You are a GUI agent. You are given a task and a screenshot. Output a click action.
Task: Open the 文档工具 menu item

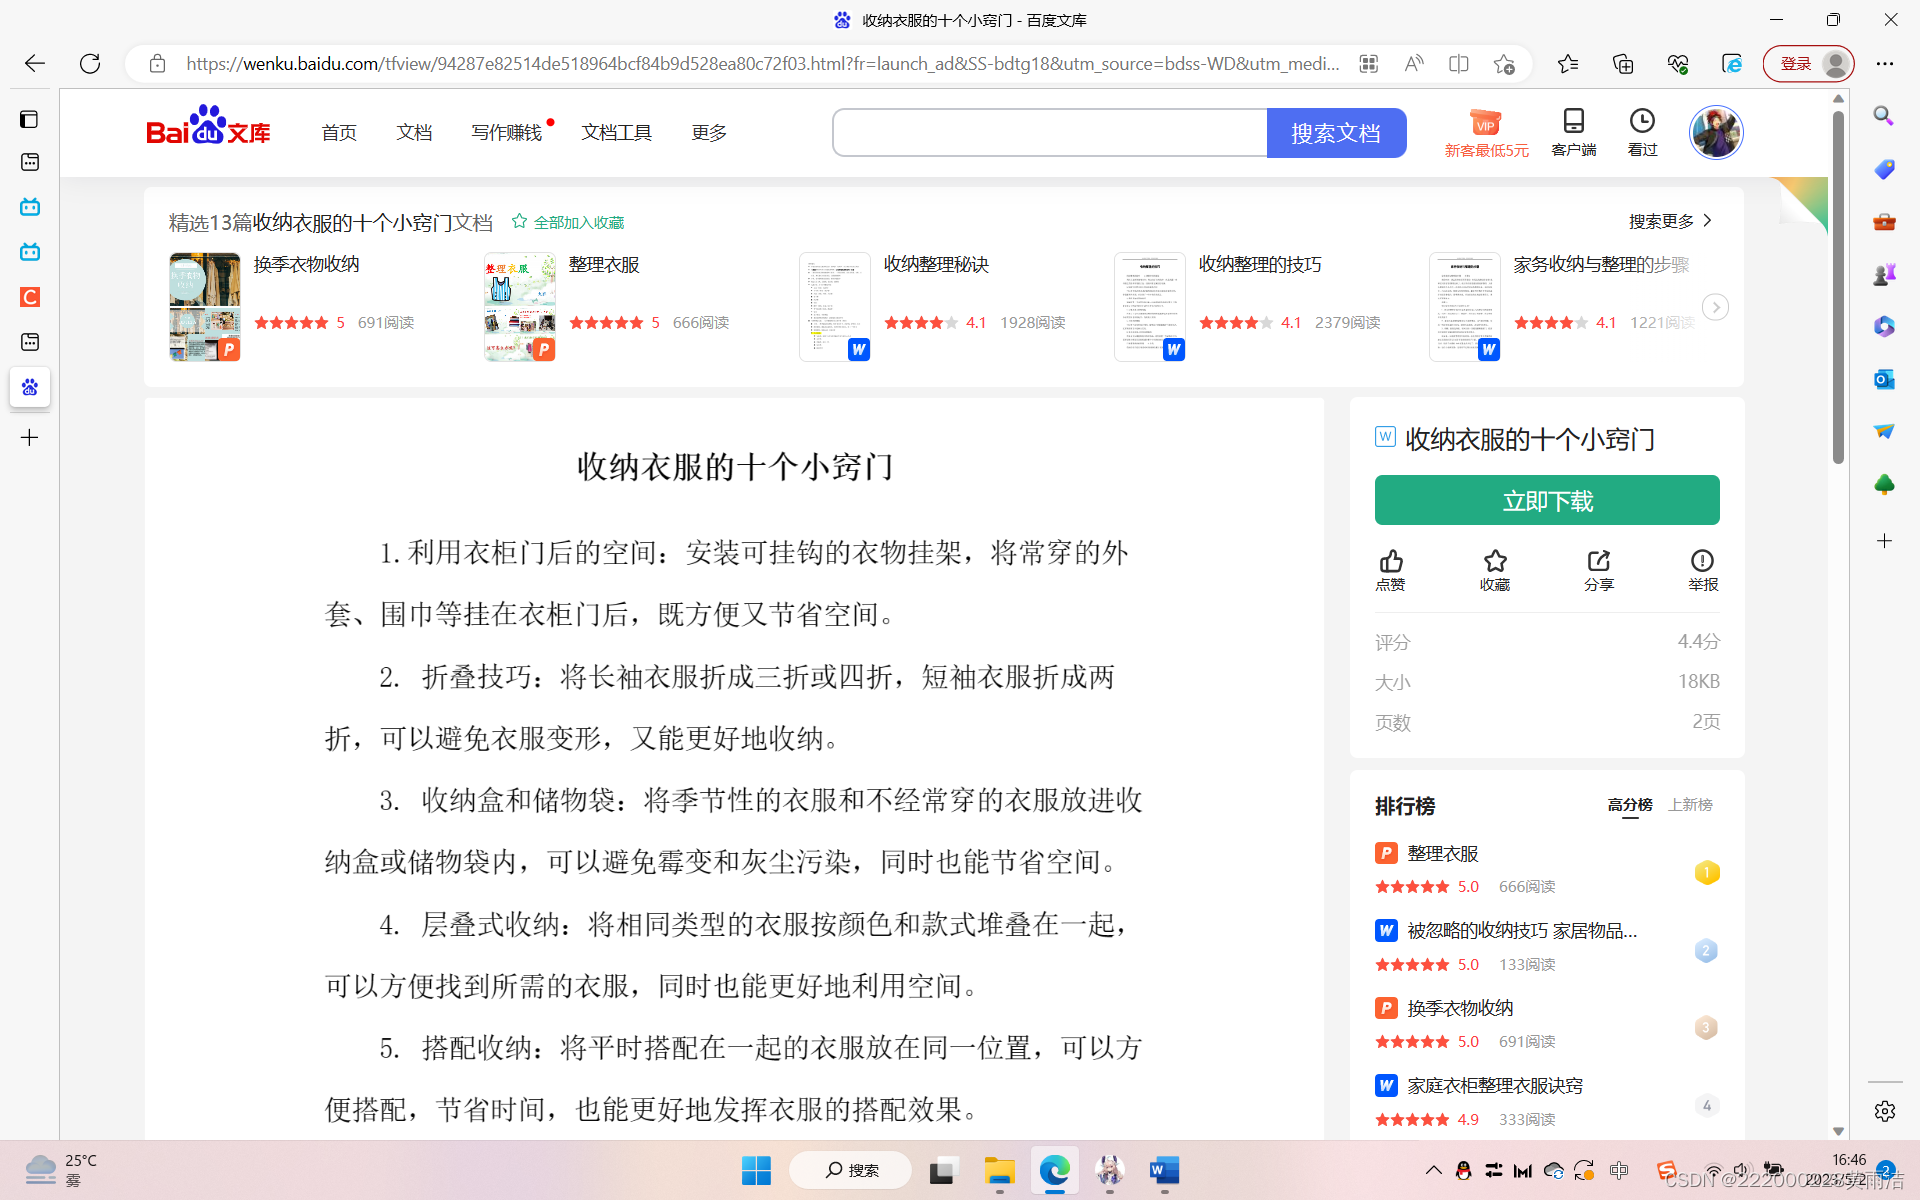616,133
